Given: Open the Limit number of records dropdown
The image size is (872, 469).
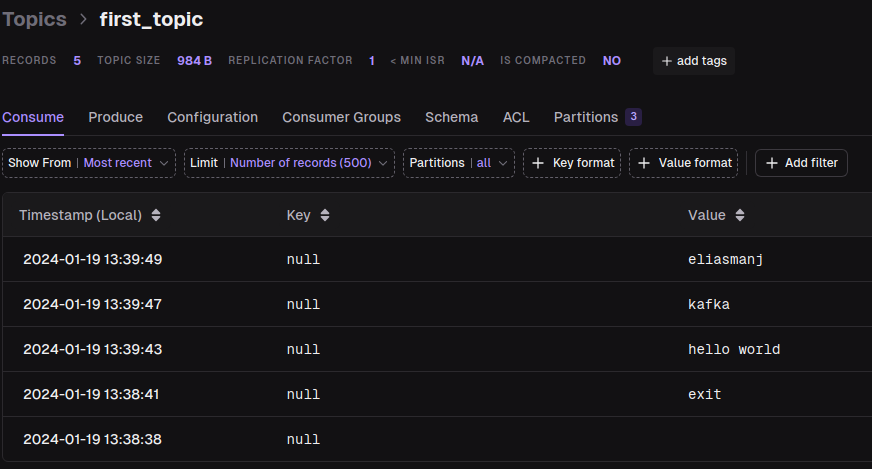Looking at the screenshot, I should point(289,163).
